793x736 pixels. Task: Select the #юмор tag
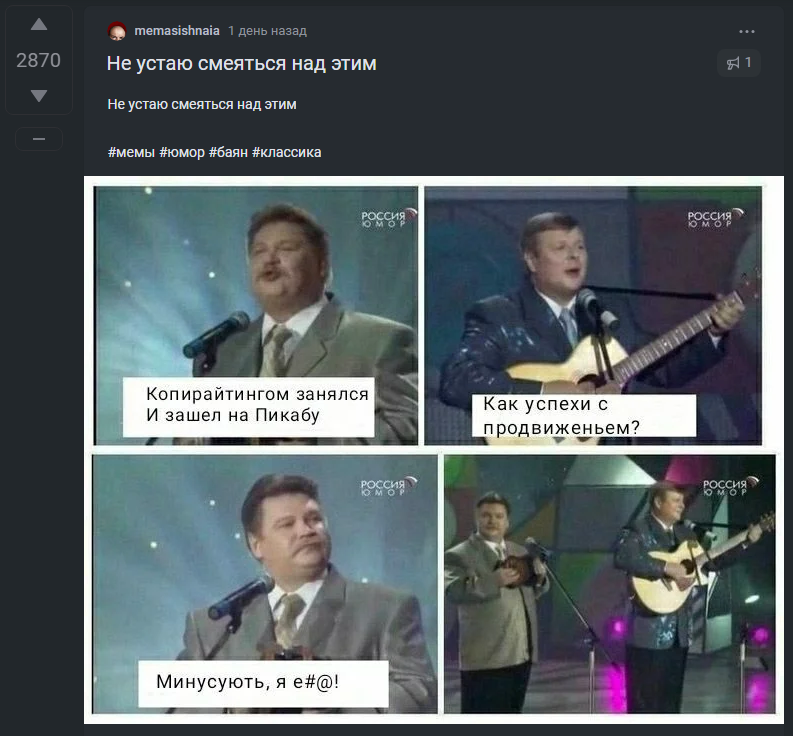coord(182,152)
